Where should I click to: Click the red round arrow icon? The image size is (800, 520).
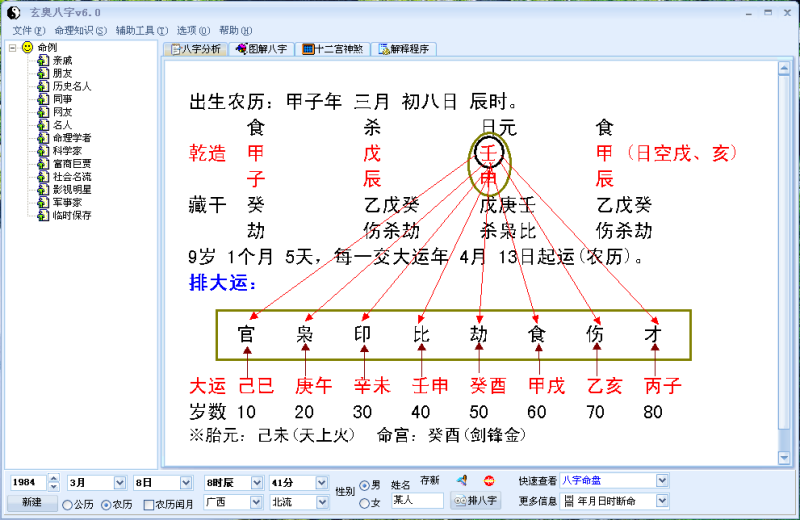click(489, 480)
